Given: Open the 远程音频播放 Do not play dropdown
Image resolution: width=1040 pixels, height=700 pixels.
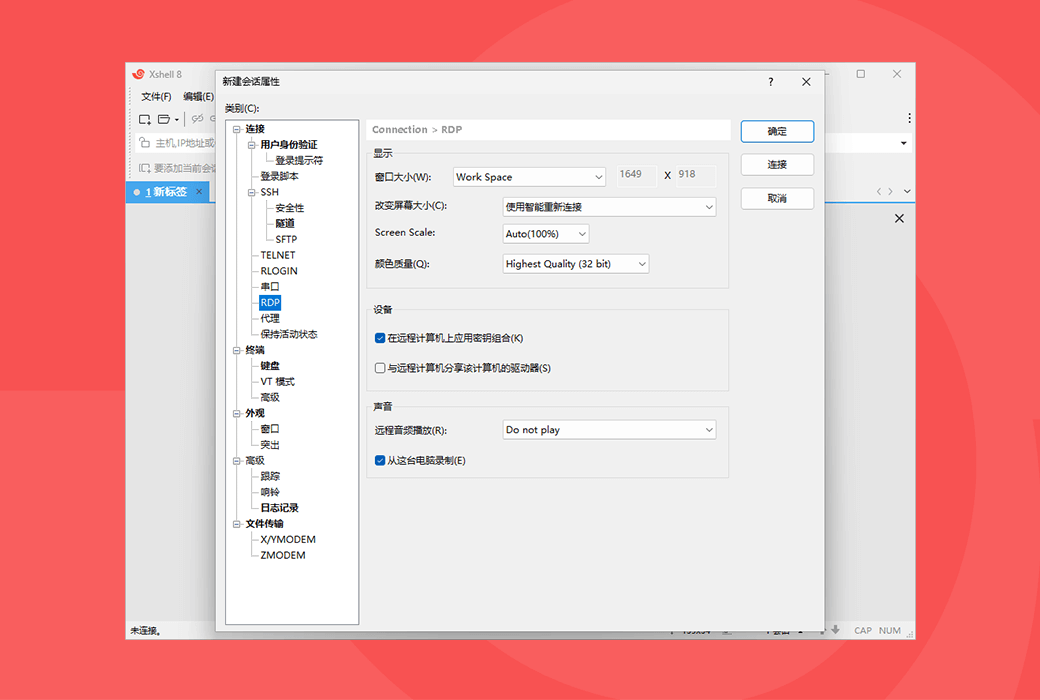Looking at the screenshot, I should (609, 430).
